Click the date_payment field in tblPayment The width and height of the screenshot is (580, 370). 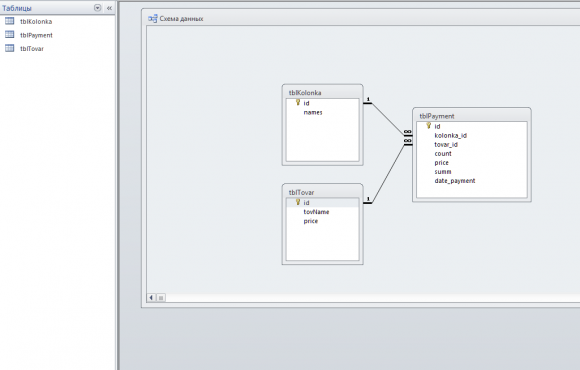[x=455, y=181]
